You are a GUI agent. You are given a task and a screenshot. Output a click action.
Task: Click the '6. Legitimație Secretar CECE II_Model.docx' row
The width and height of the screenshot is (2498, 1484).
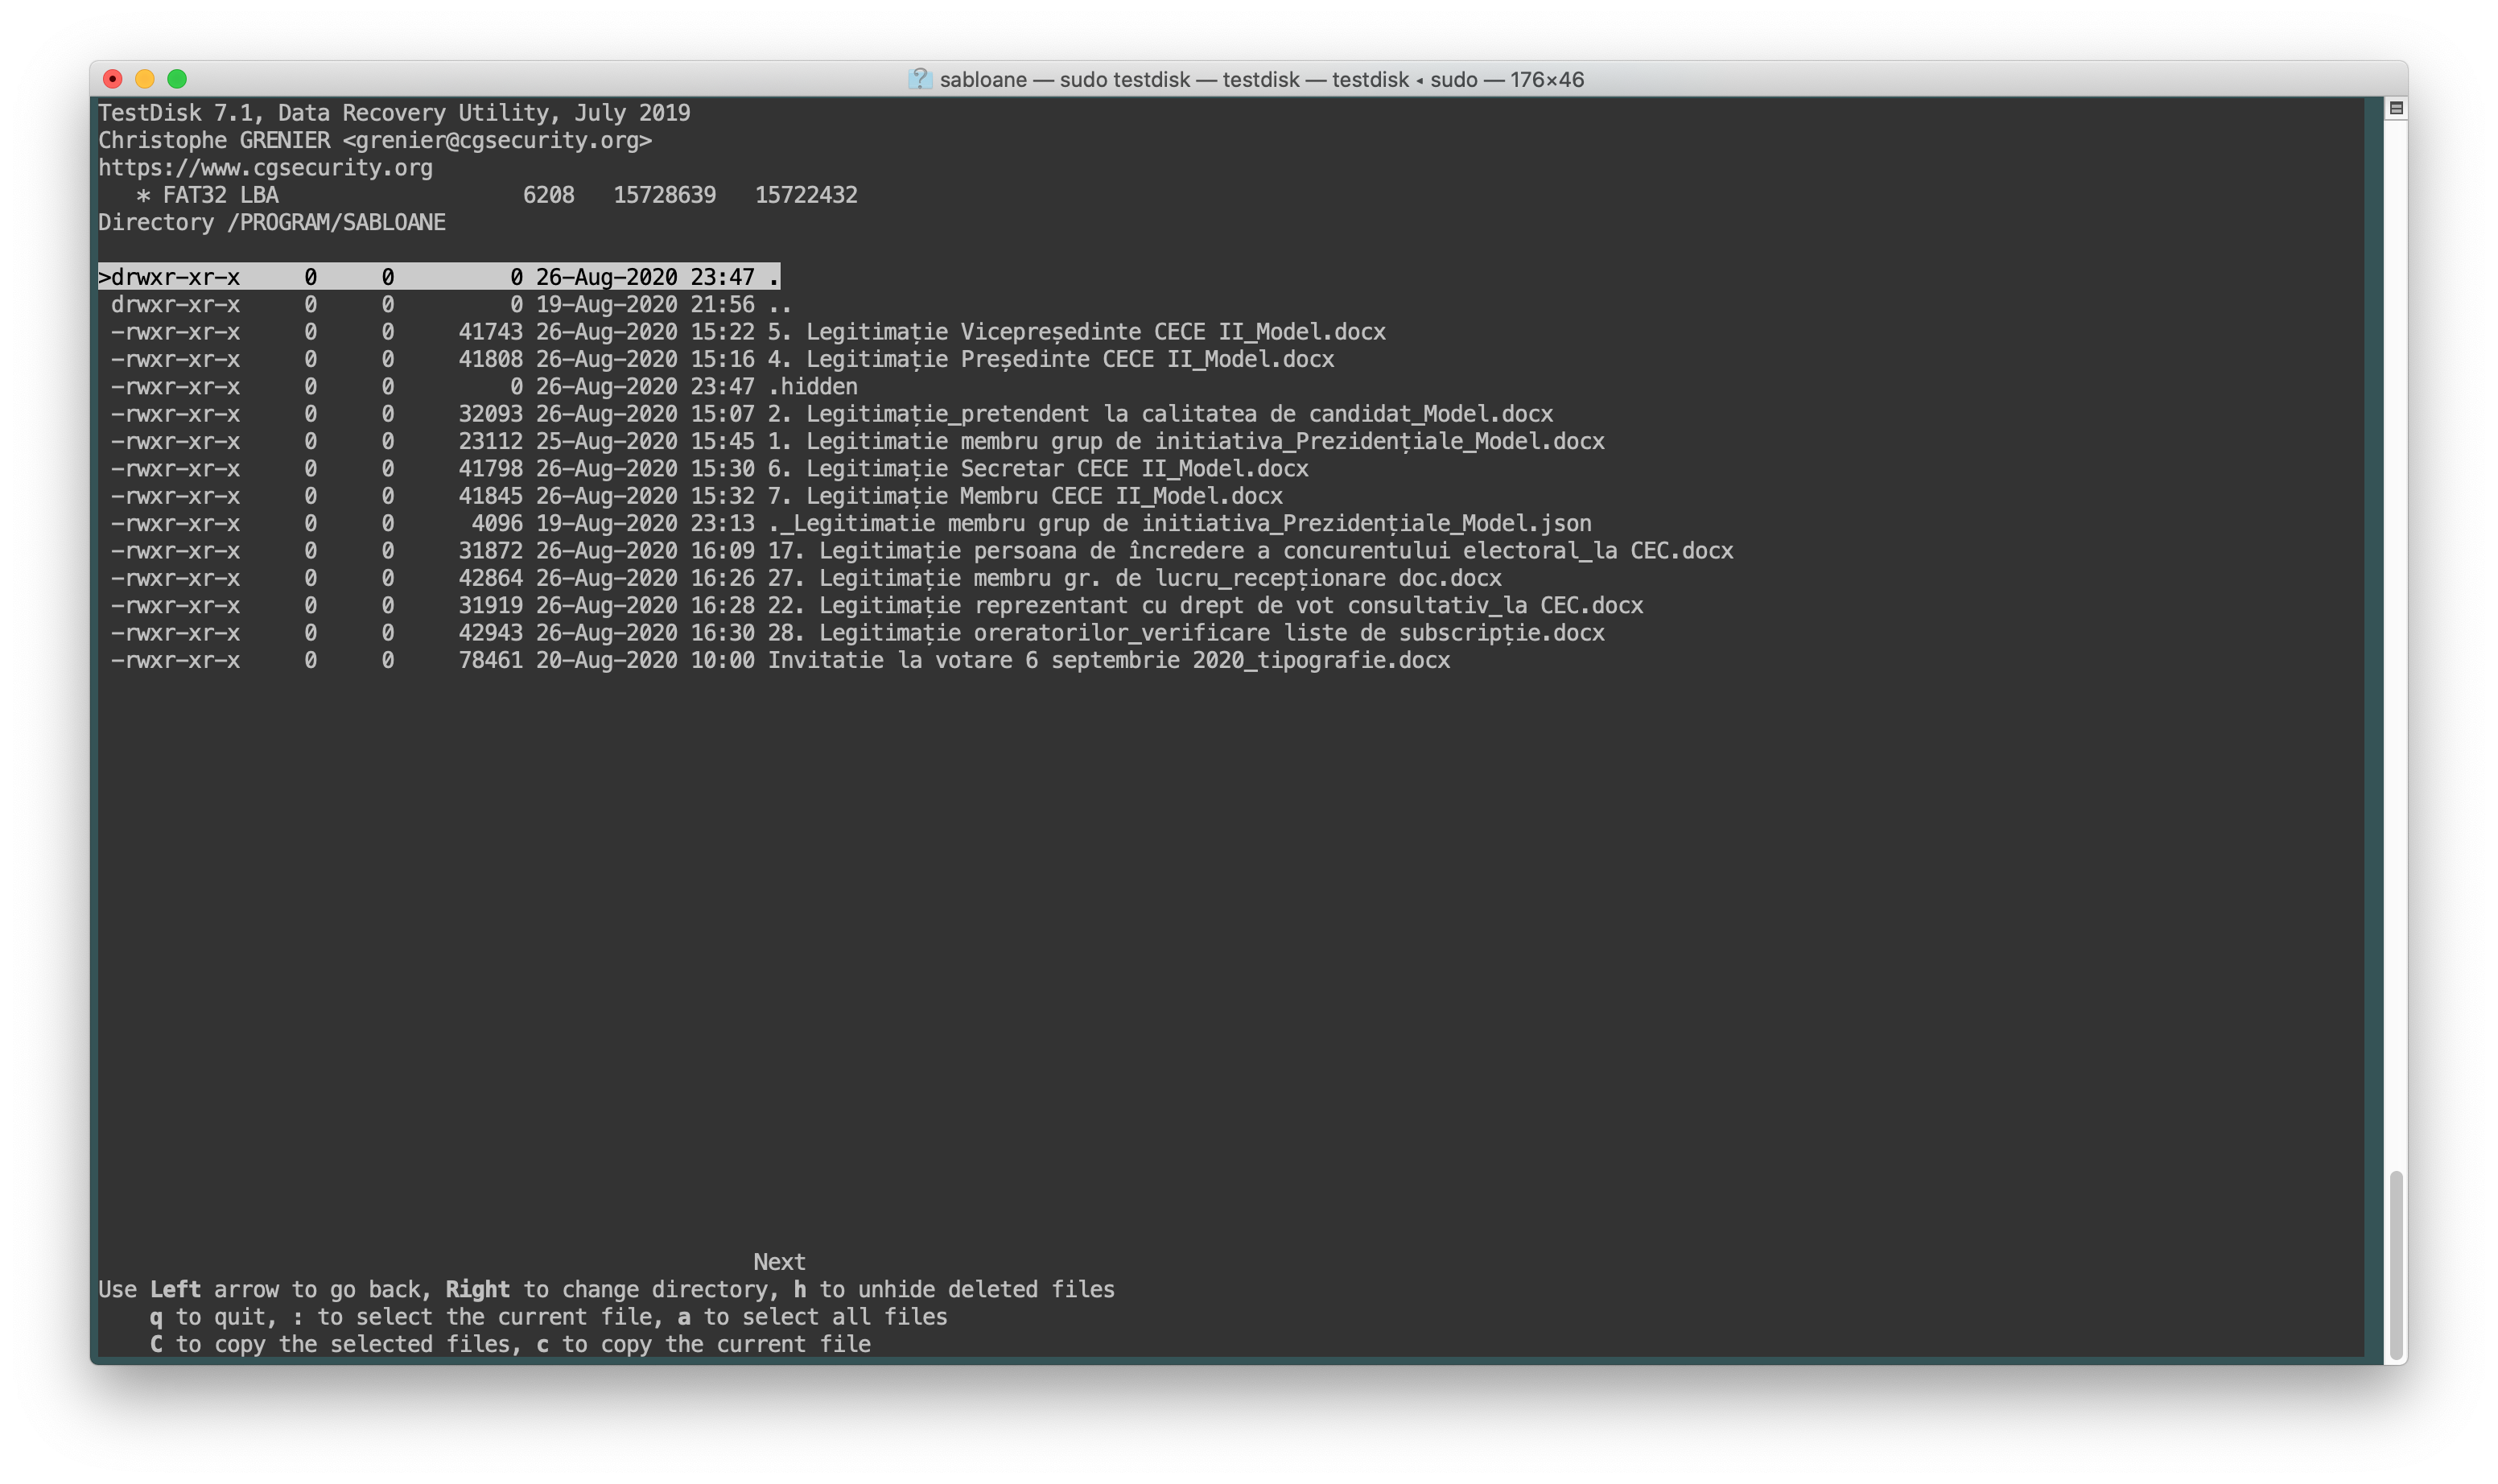(1037, 469)
